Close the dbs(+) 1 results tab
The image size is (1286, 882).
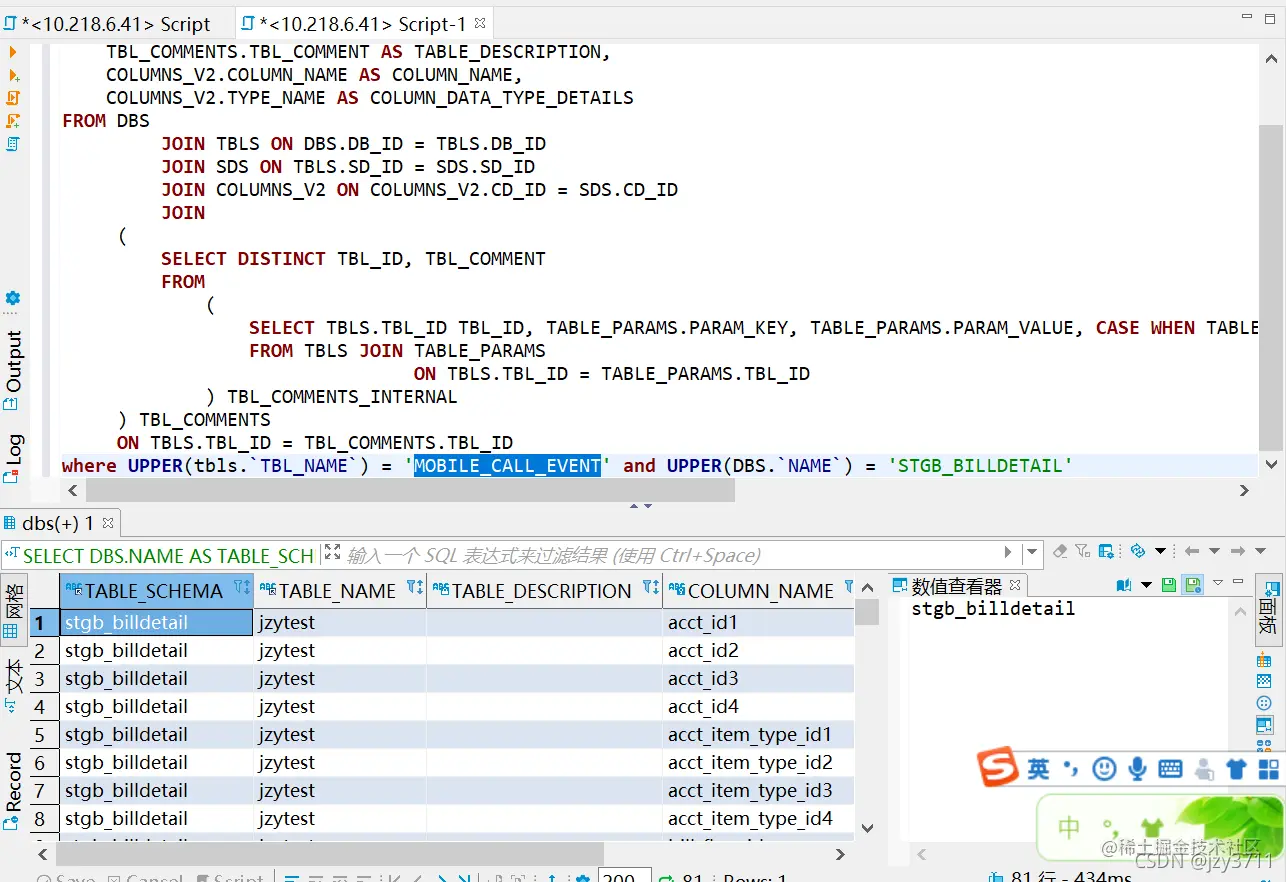click(108, 523)
